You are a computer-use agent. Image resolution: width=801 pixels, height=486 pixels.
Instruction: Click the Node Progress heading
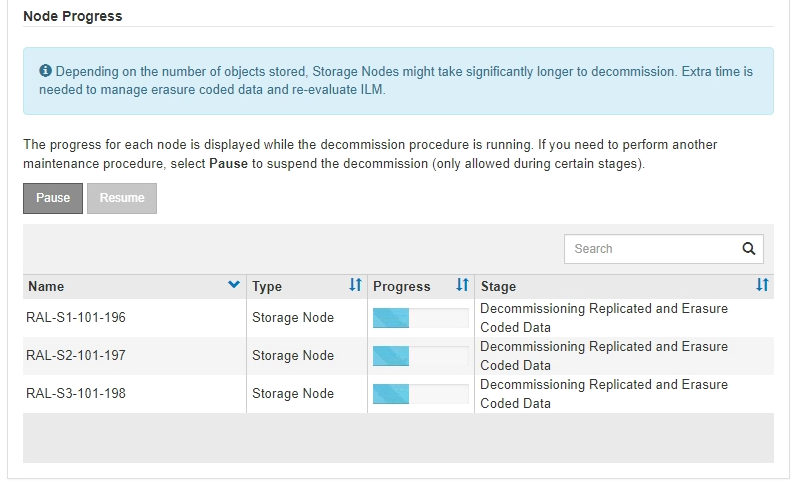(x=71, y=17)
